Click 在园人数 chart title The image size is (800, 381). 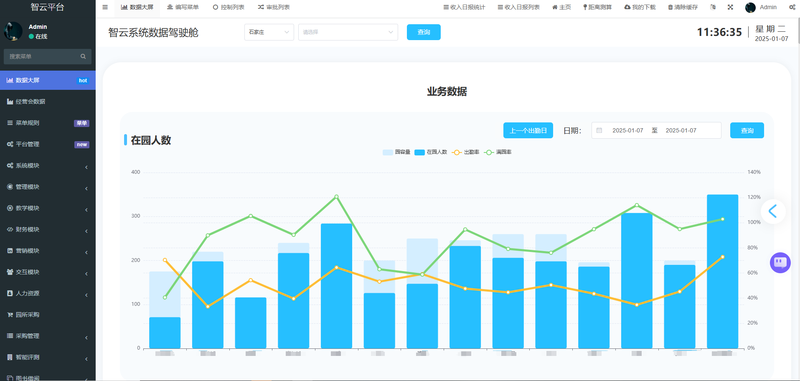(x=151, y=140)
